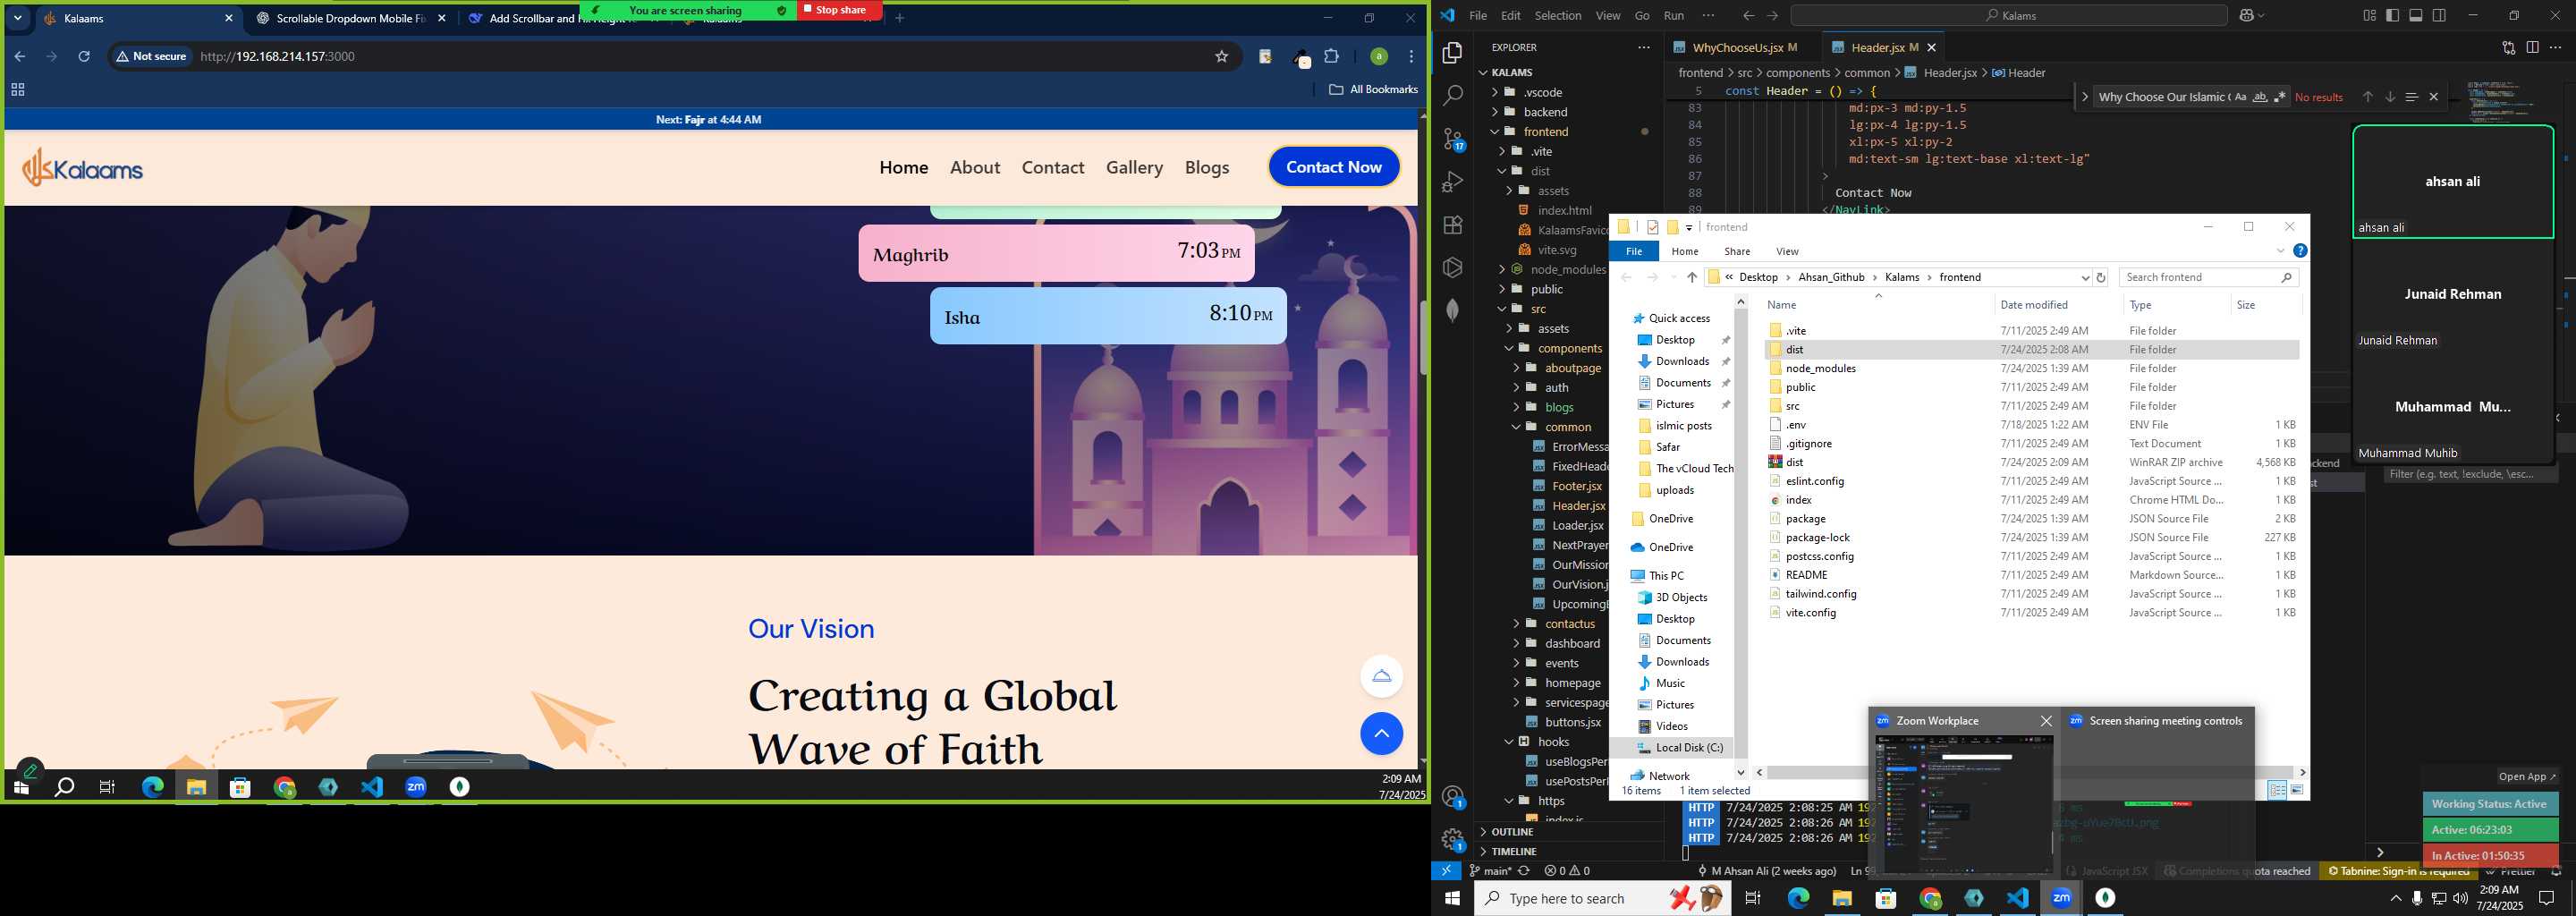2576x916 pixels.
Task: Open the Blogs link in Kalaams navbar
Action: pyautogui.click(x=1207, y=168)
